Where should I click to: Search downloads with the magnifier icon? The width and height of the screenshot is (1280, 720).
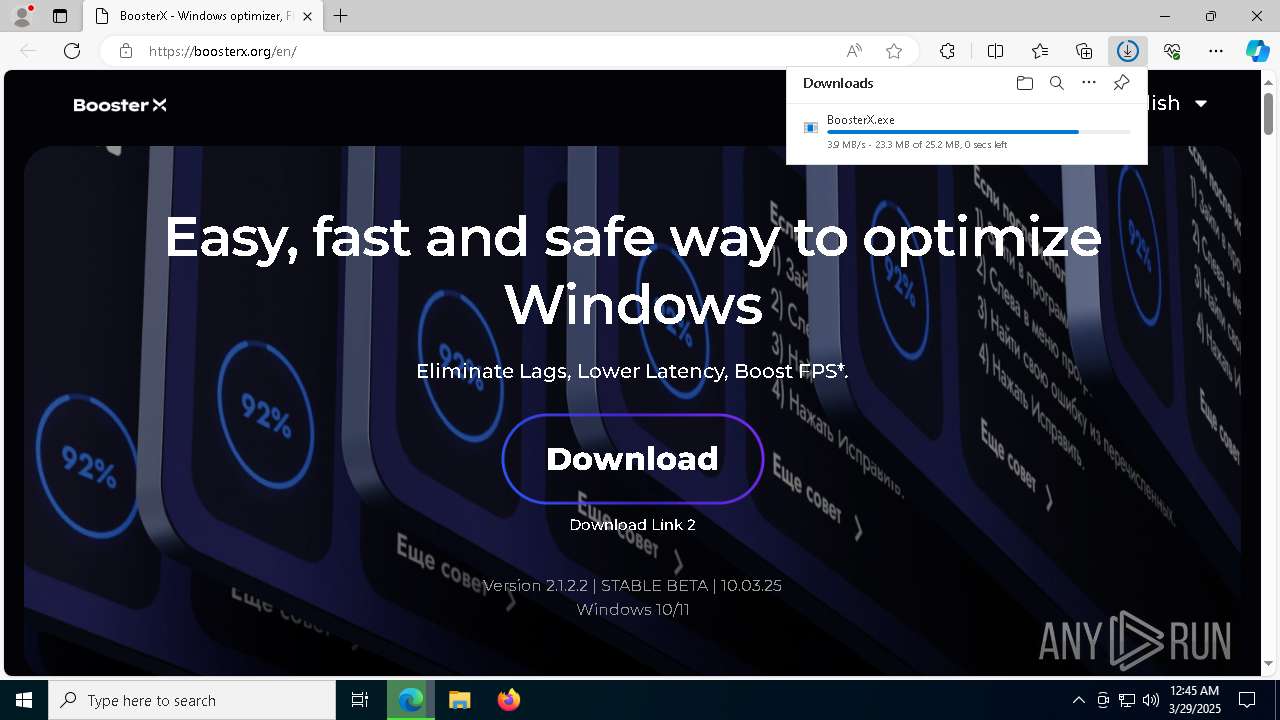pyautogui.click(x=1056, y=83)
